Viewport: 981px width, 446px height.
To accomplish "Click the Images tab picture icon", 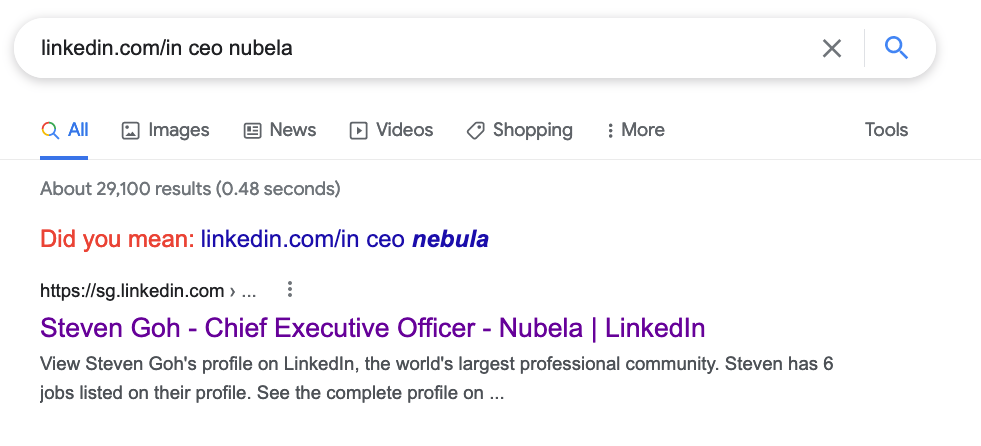I will point(130,130).
